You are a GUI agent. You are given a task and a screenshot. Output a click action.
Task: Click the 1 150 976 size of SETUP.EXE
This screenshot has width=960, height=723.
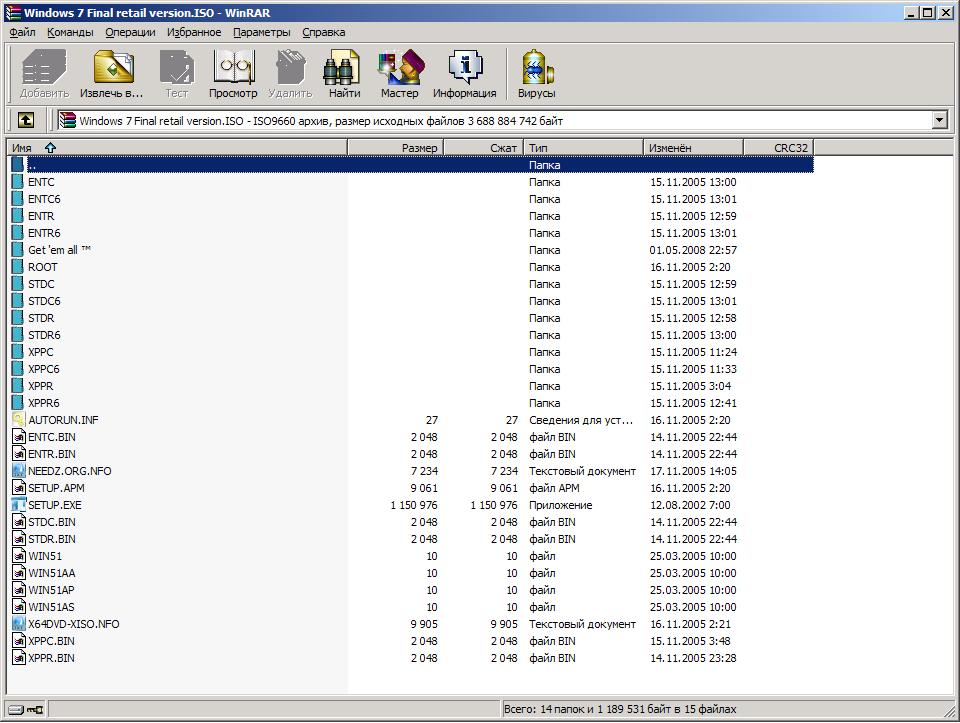414,505
